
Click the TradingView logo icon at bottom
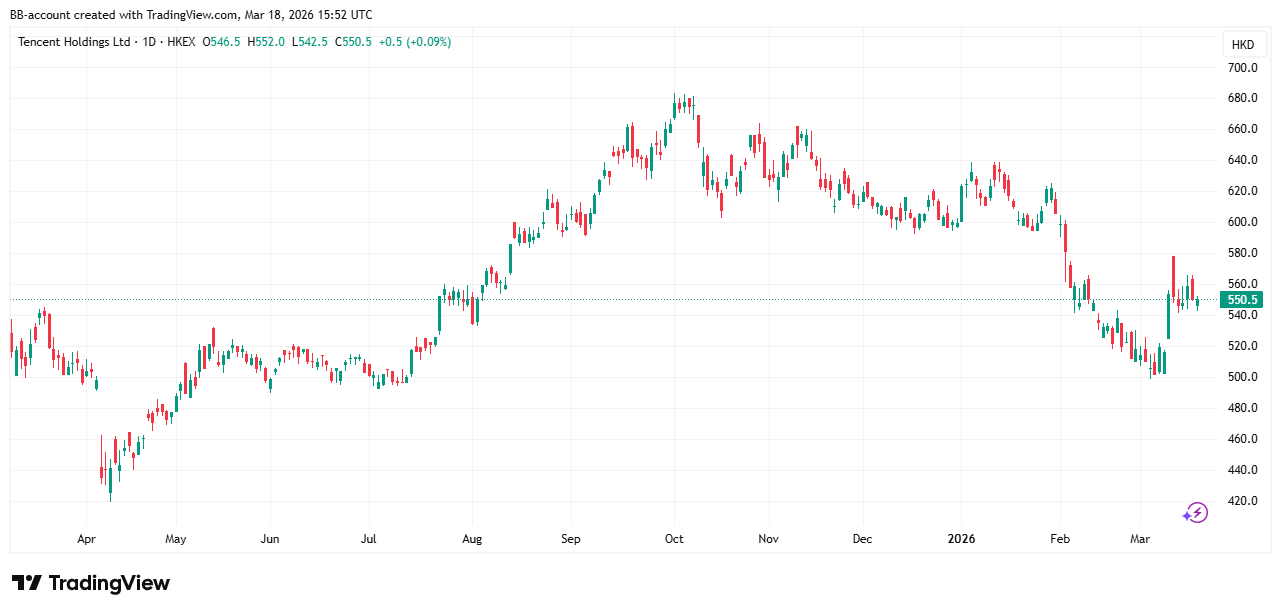click(26, 583)
